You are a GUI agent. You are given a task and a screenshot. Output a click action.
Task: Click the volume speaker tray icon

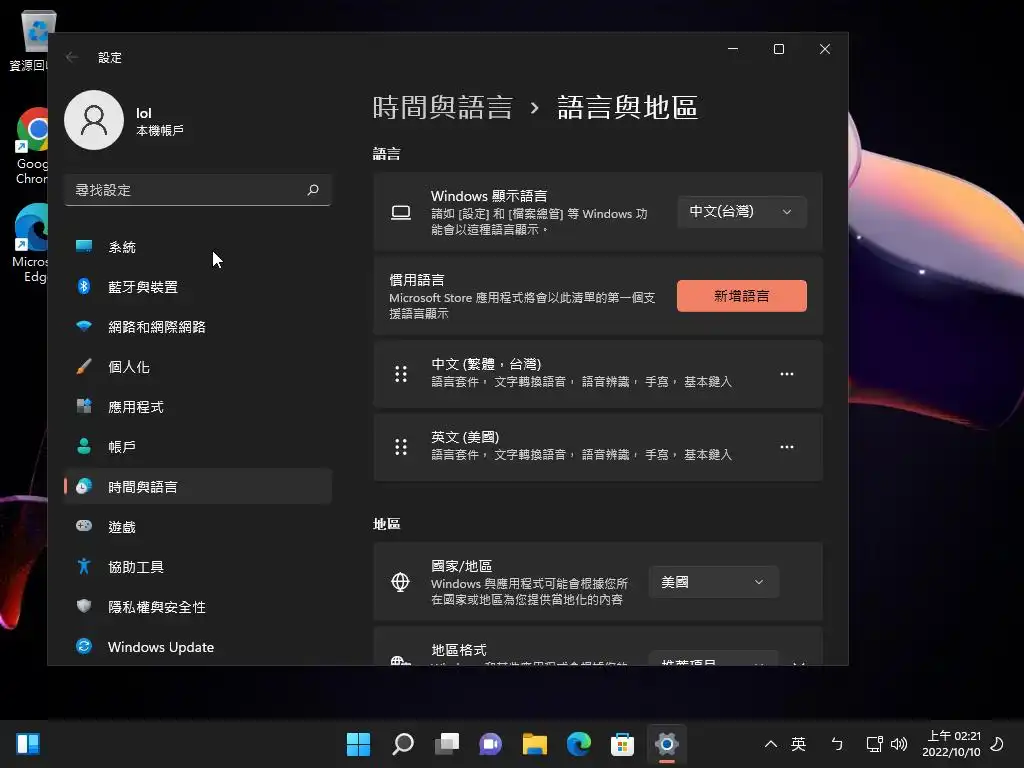(899, 744)
